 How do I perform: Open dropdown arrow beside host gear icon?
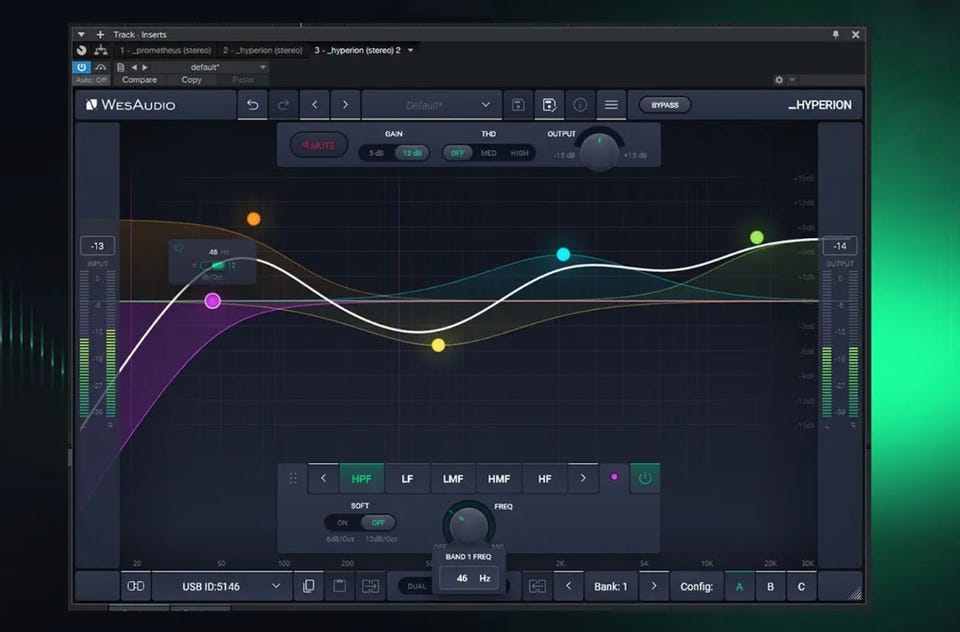792,80
